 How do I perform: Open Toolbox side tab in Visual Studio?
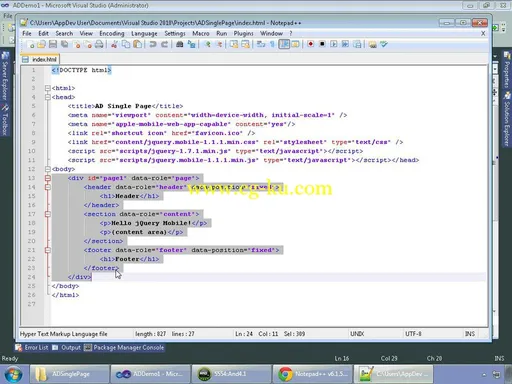click(5, 119)
